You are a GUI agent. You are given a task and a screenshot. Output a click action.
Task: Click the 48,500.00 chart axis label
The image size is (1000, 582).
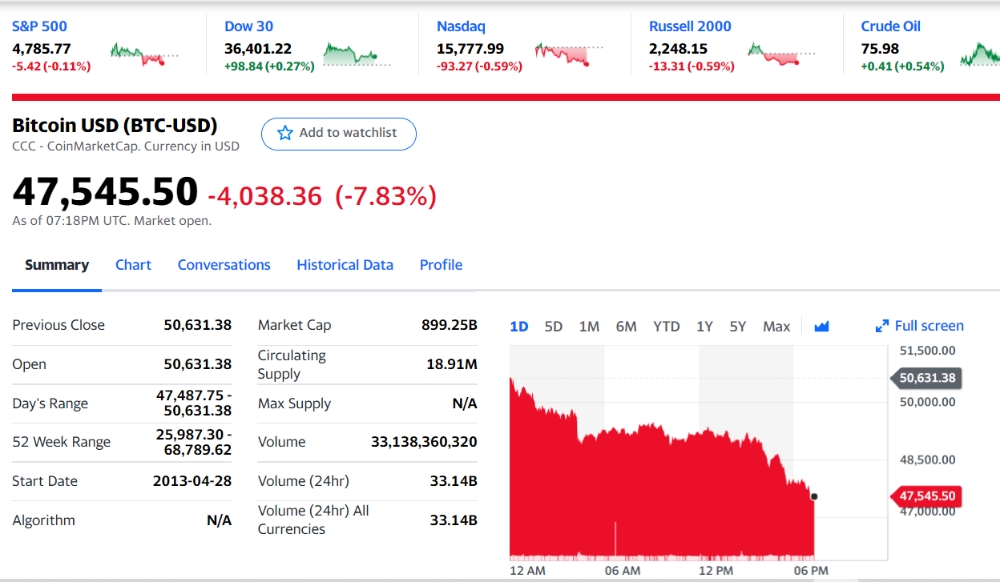(x=927, y=460)
